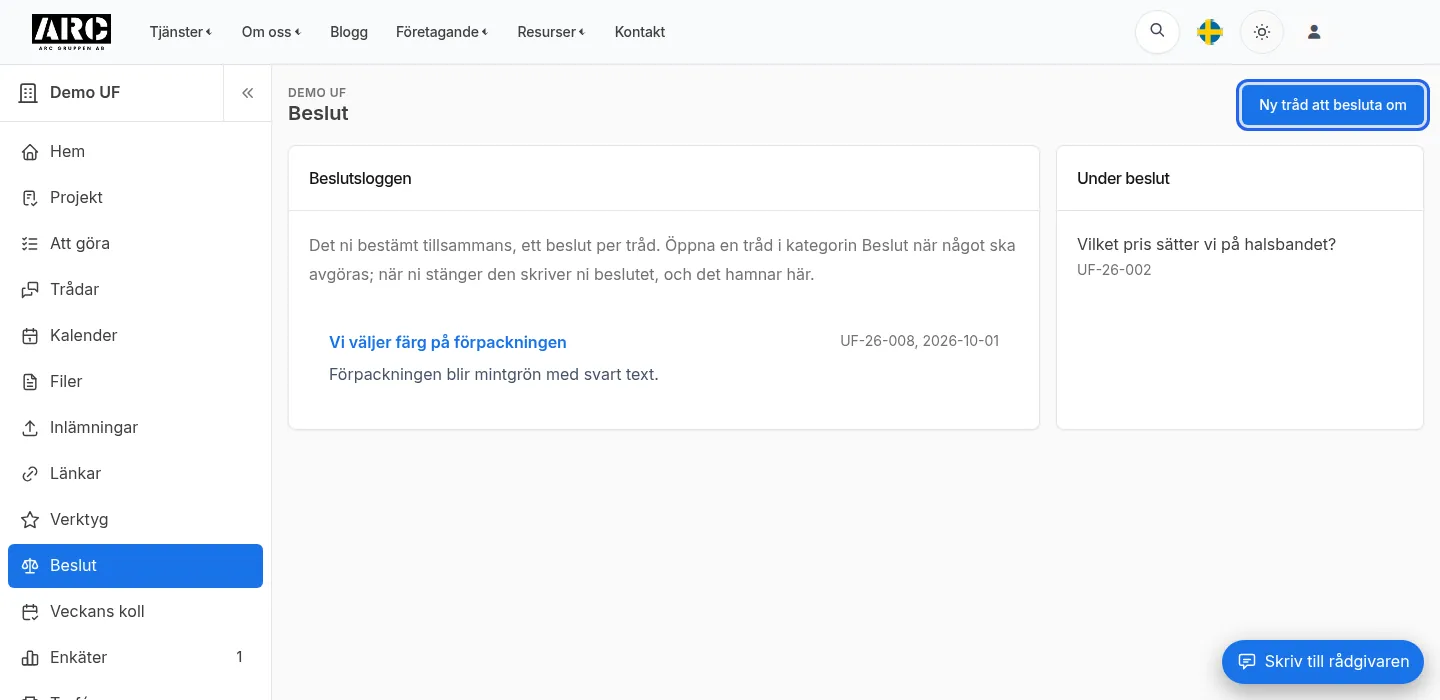The width and height of the screenshot is (1440, 700).
Task: Click the Enkäter bar chart icon
Action: pyautogui.click(x=30, y=658)
